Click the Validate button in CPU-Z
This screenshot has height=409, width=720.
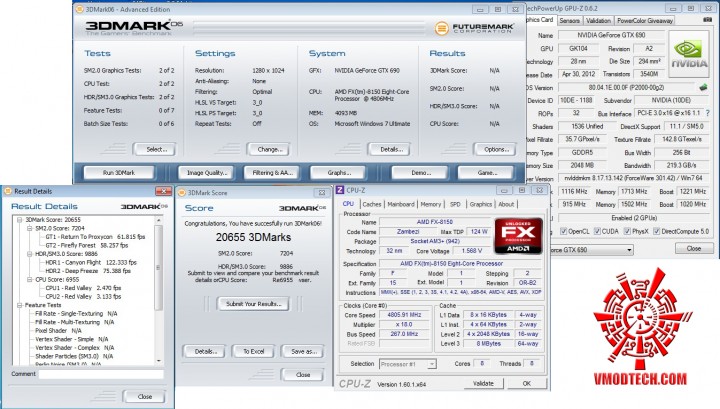483,383
